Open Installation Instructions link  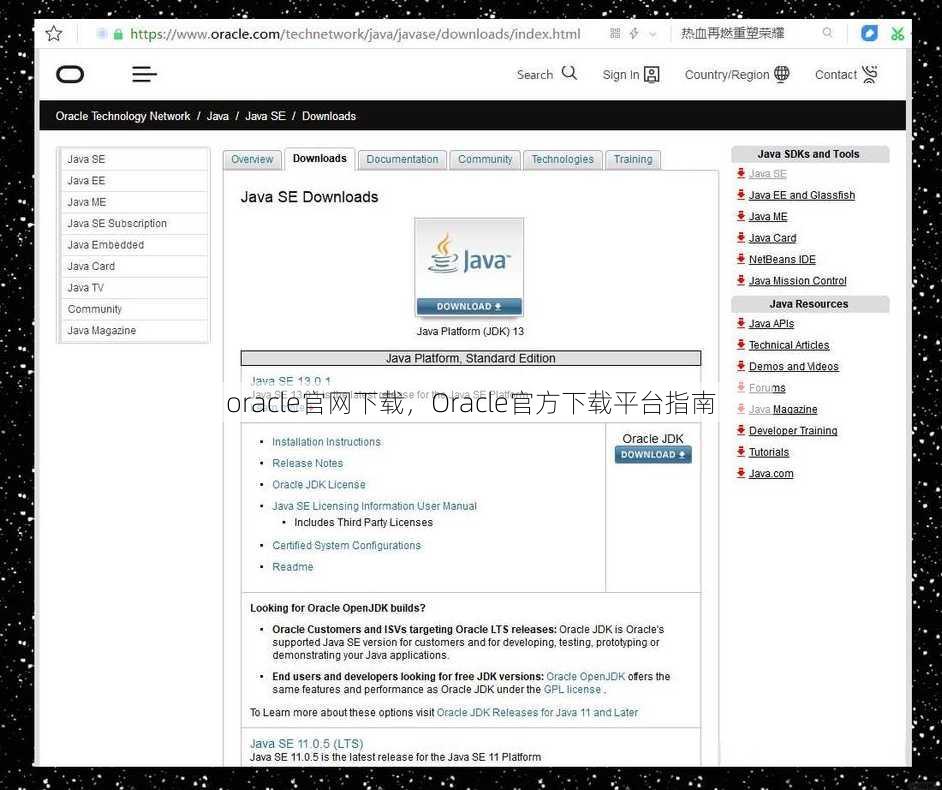click(326, 442)
